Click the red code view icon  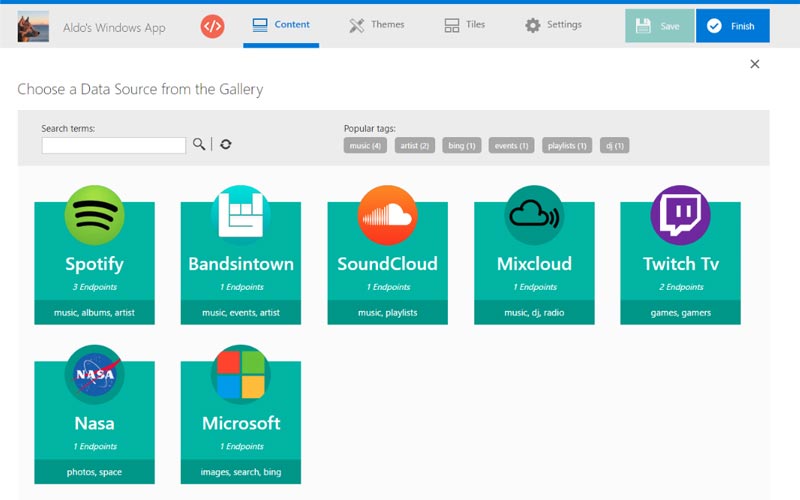click(x=212, y=26)
